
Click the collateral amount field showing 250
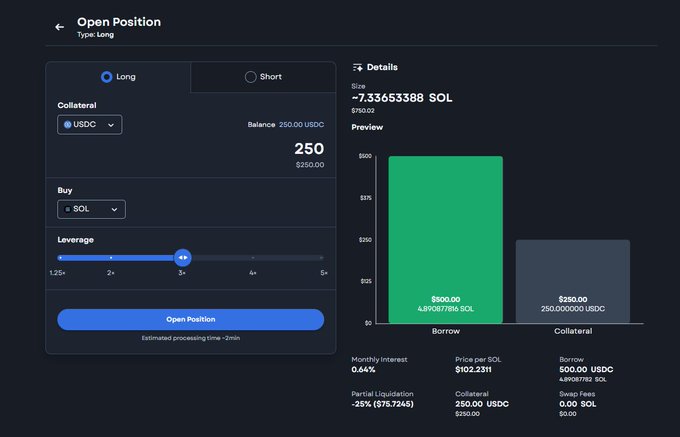[309, 149]
